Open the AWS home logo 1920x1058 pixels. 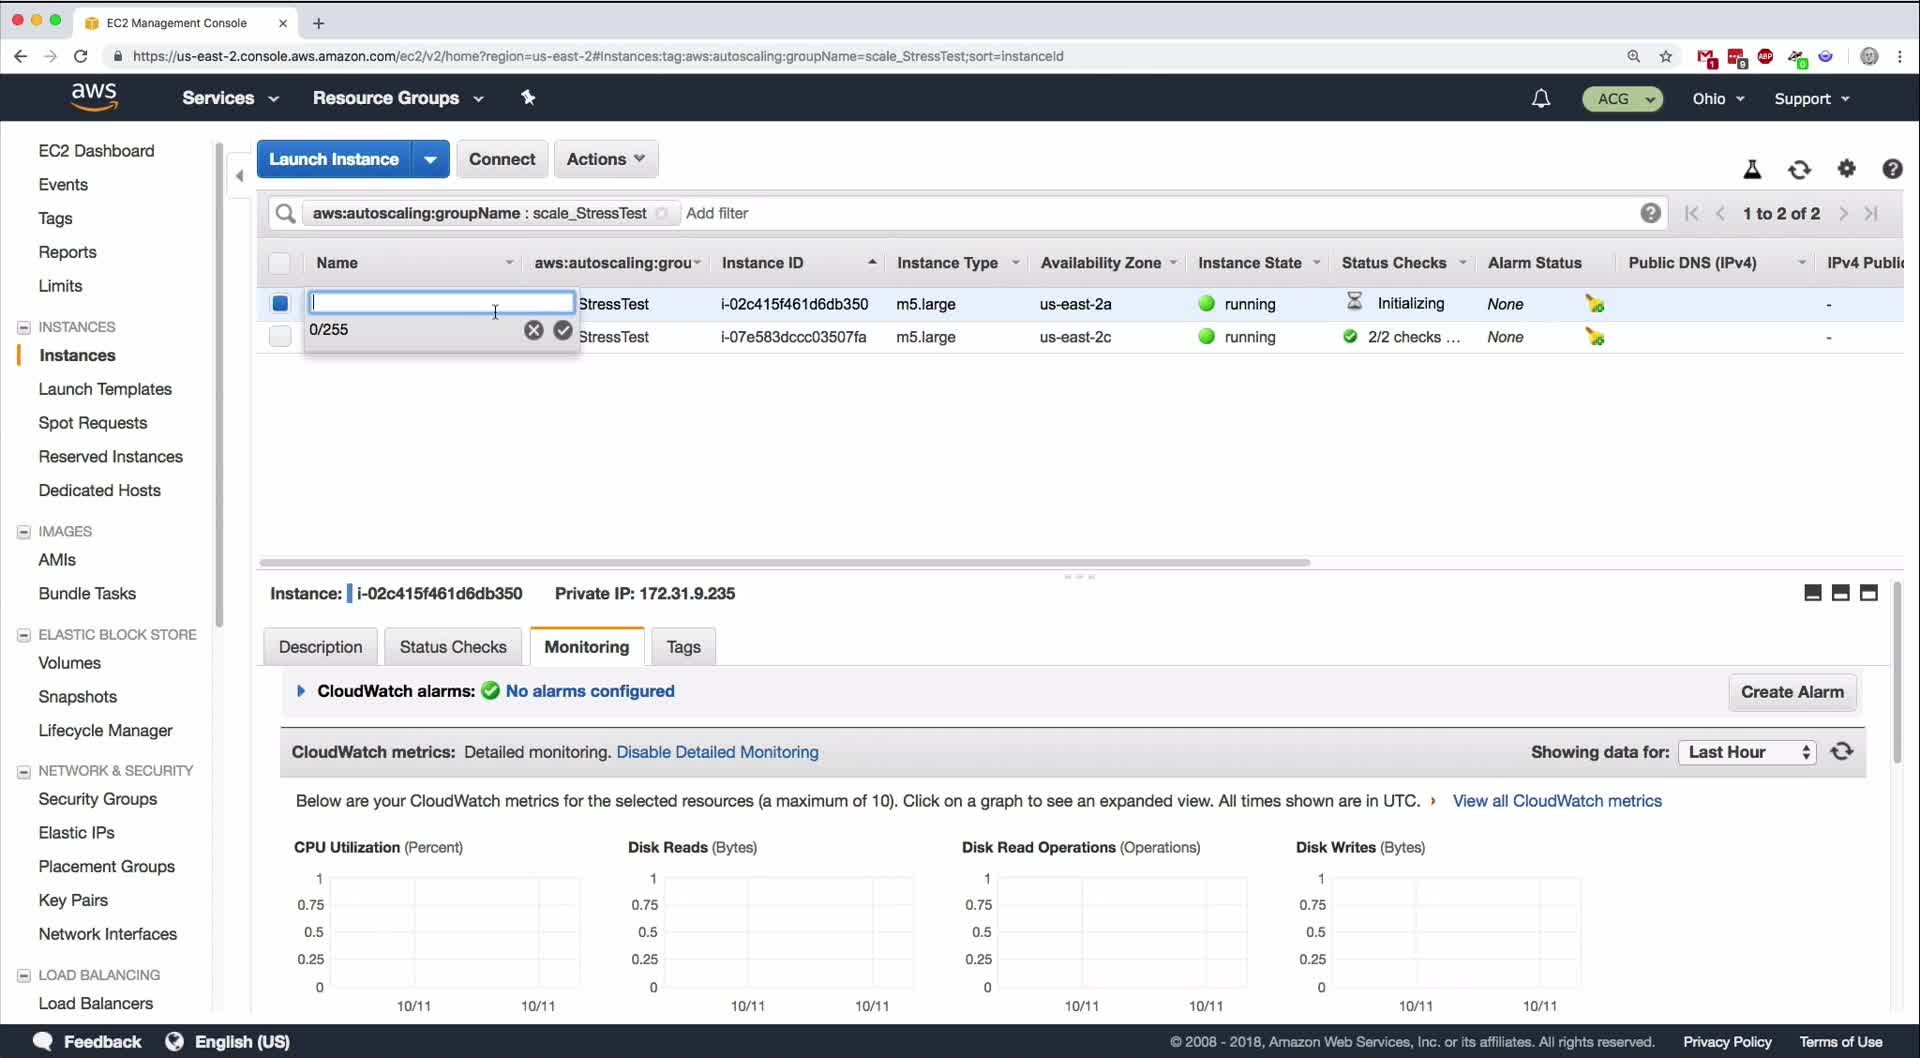point(94,97)
